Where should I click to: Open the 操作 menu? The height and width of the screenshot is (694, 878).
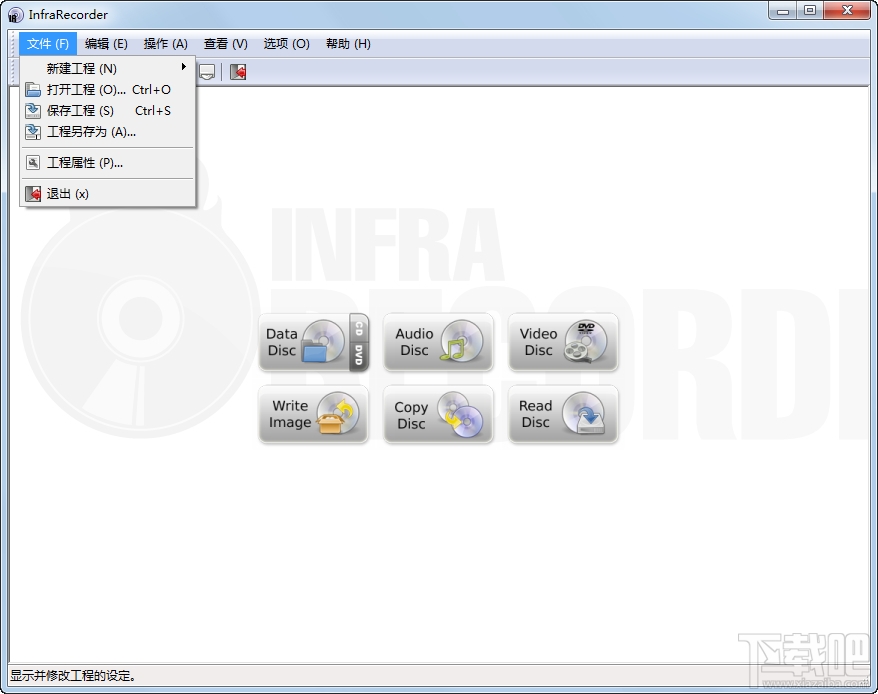point(165,43)
